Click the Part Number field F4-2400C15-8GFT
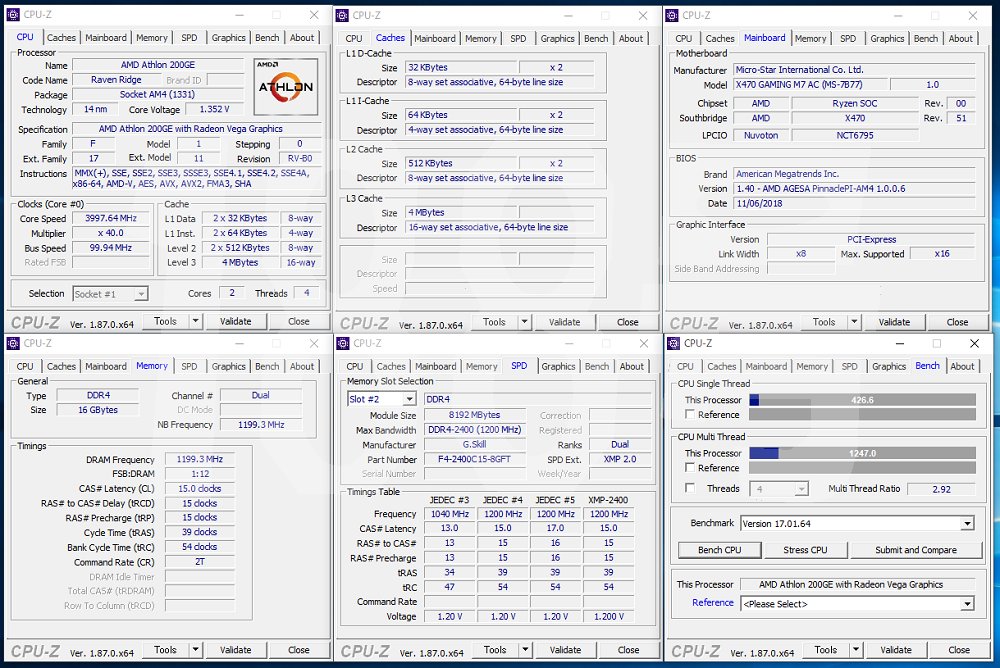 [474, 459]
